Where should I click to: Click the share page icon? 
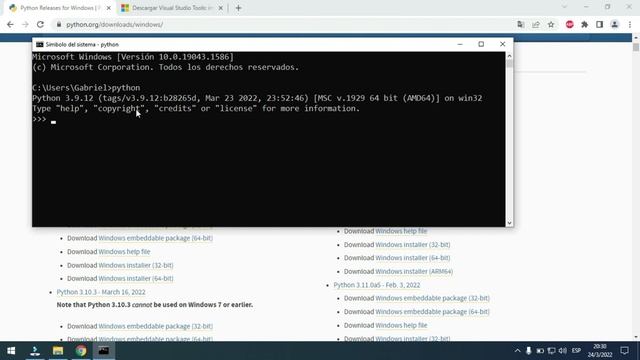click(x=536, y=24)
